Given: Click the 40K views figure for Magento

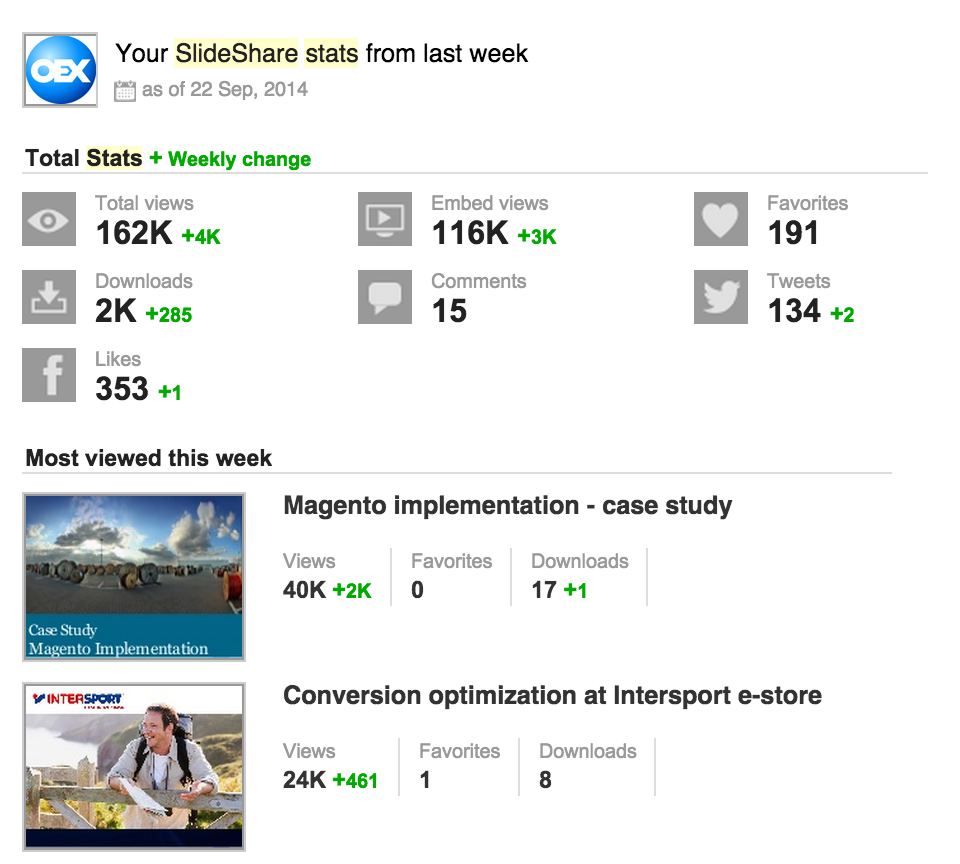Looking at the screenshot, I should [x=304, y=590].
